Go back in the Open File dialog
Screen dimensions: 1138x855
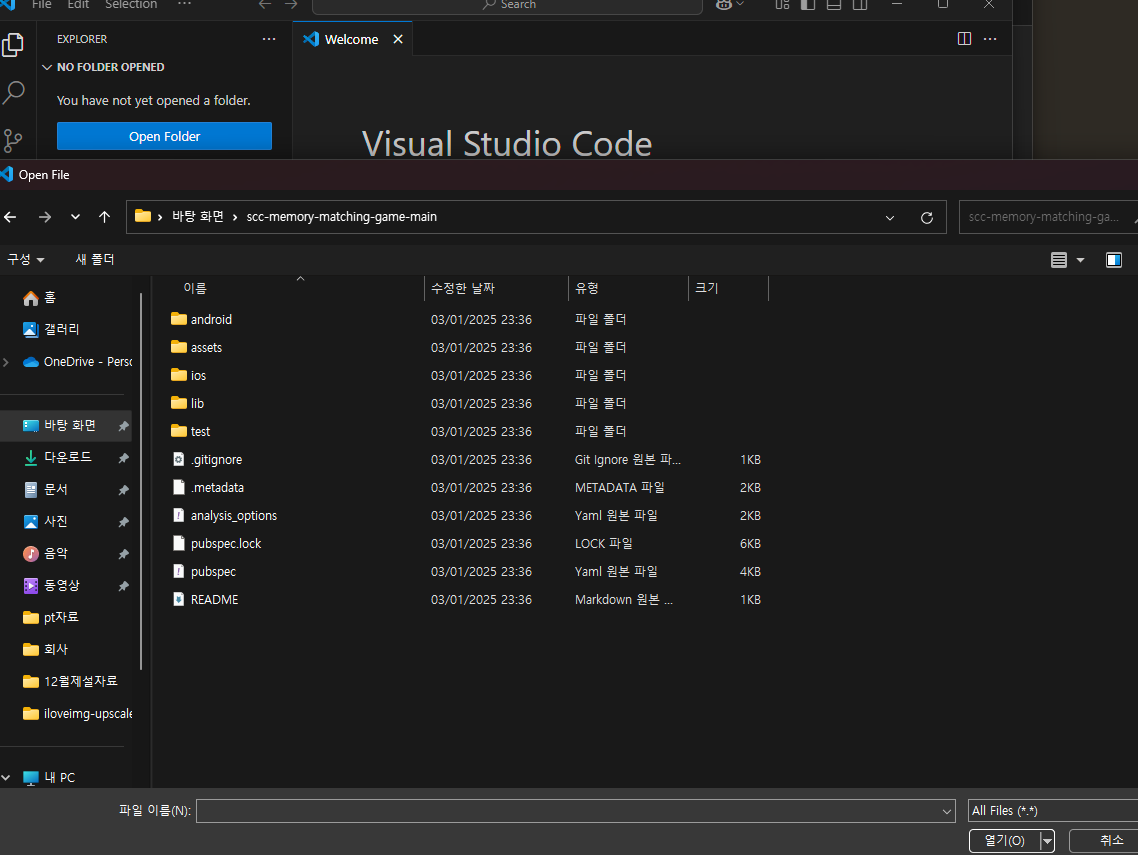(10, 217)
